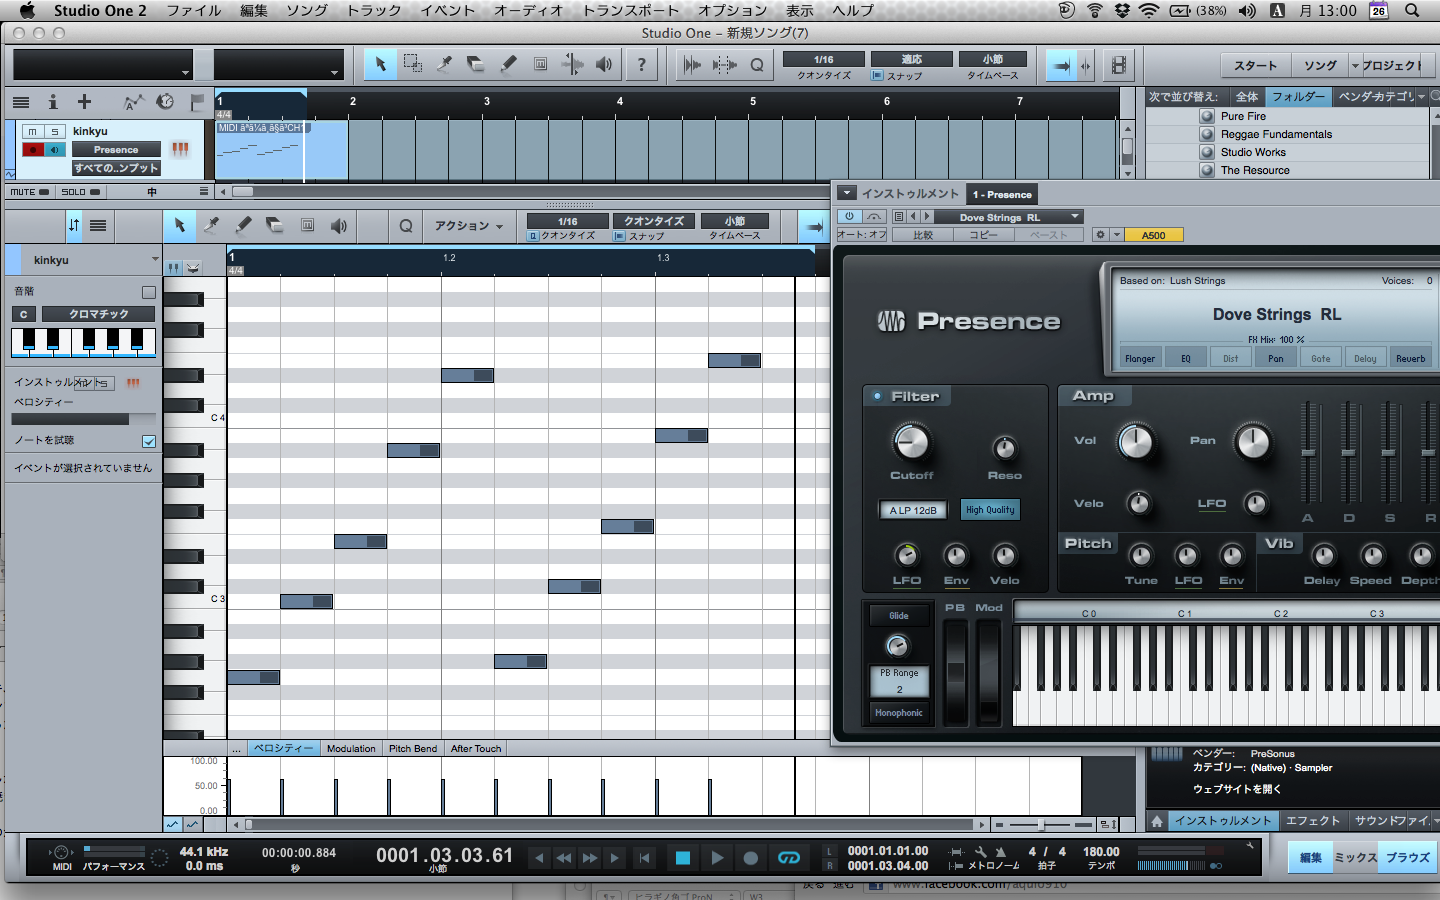Click the スタート button

coord(1255,65)
